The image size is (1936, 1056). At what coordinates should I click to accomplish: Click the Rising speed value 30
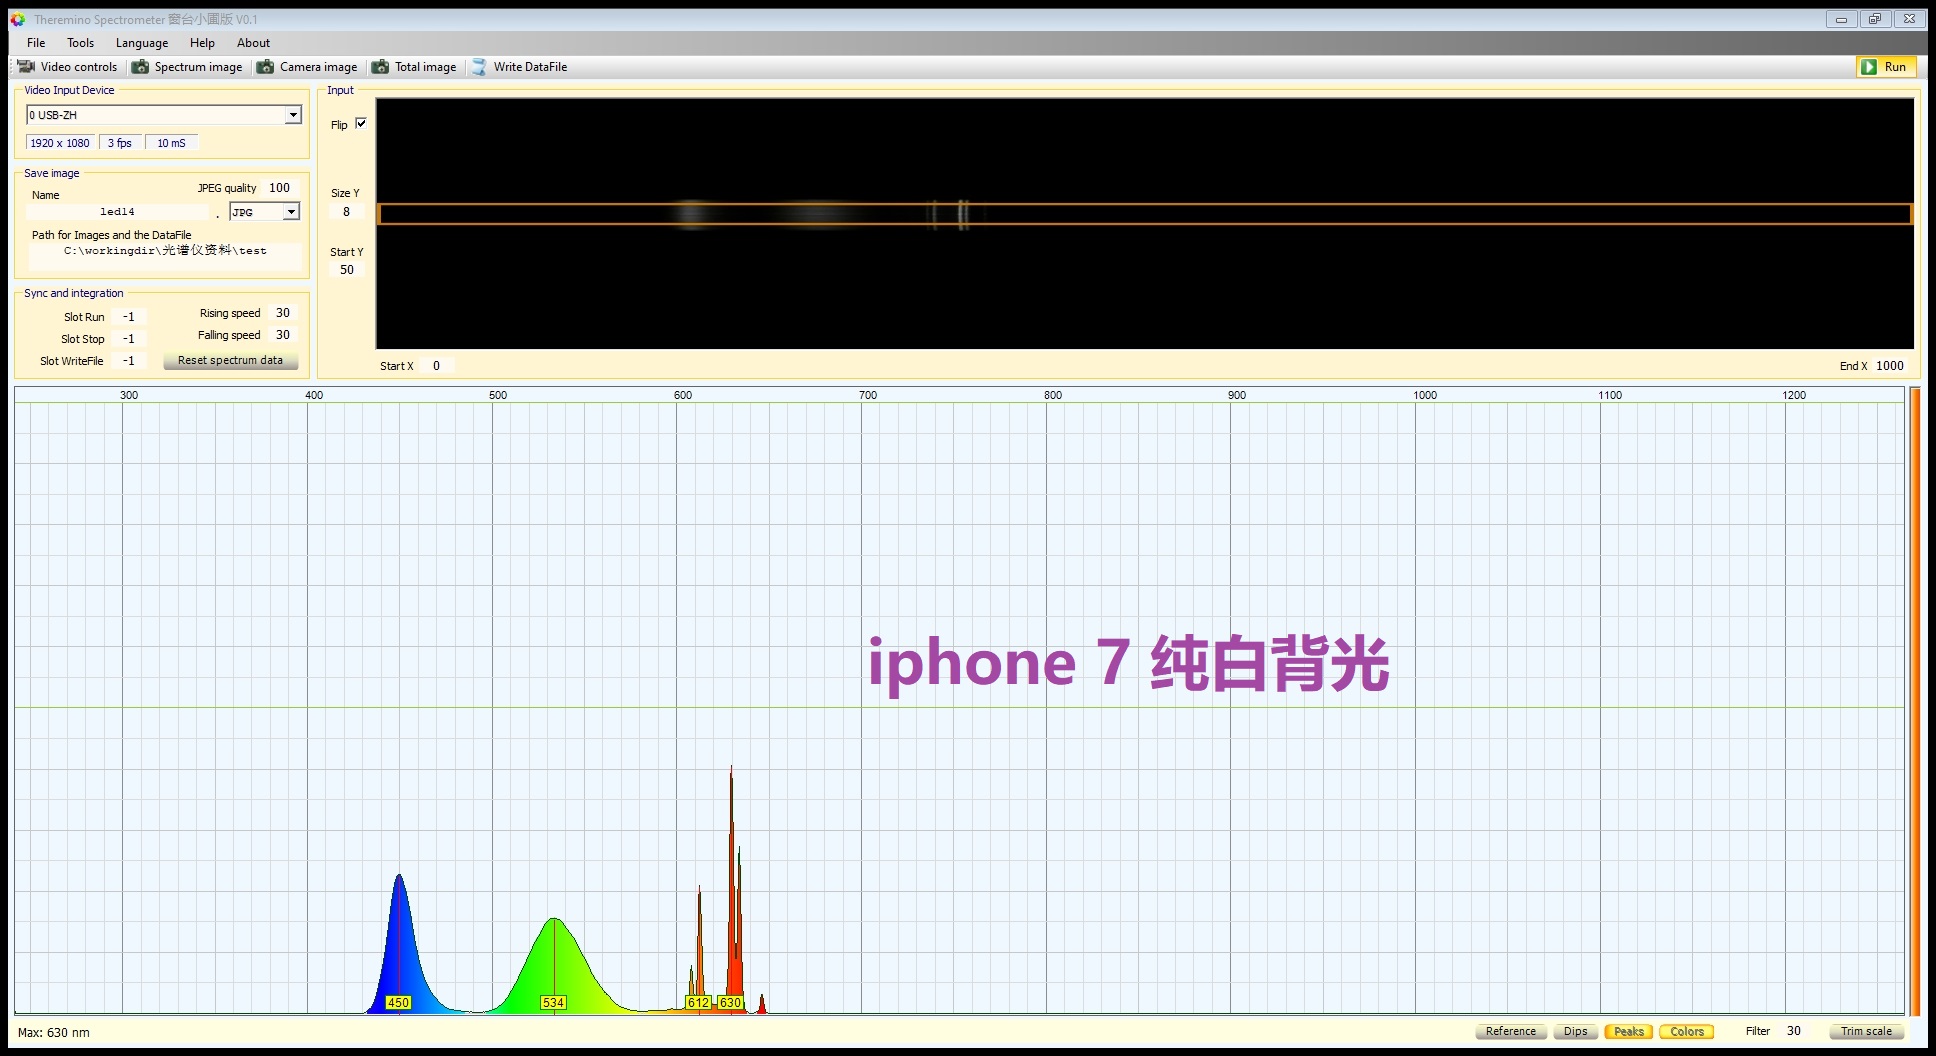[283, 313]
